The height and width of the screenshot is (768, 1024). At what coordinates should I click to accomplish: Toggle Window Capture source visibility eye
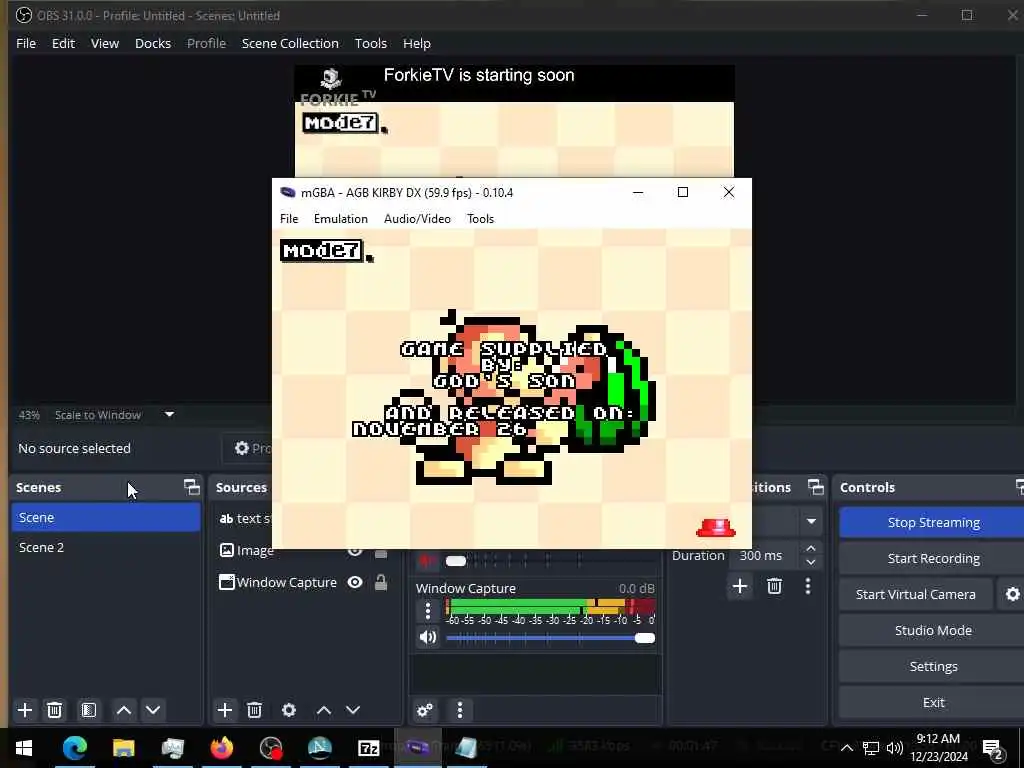pos(355,582)
